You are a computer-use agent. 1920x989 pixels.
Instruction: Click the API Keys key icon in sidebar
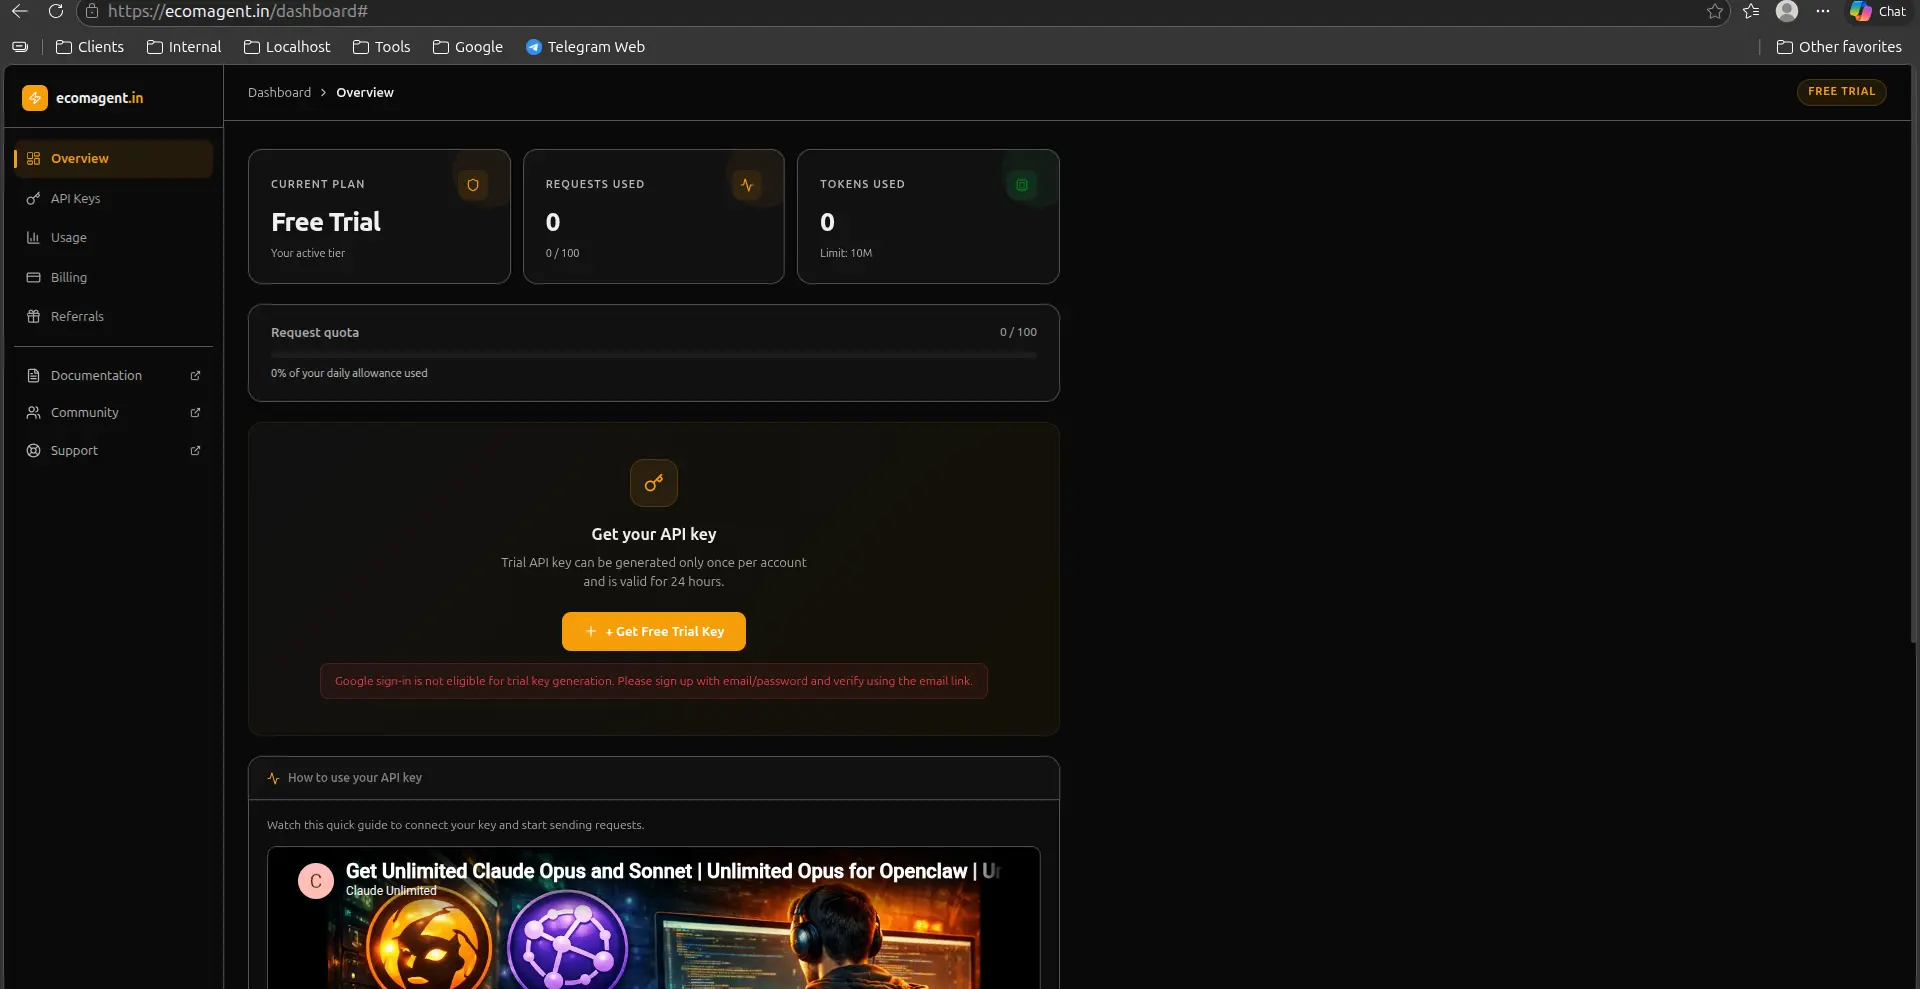tap(33, 198)
